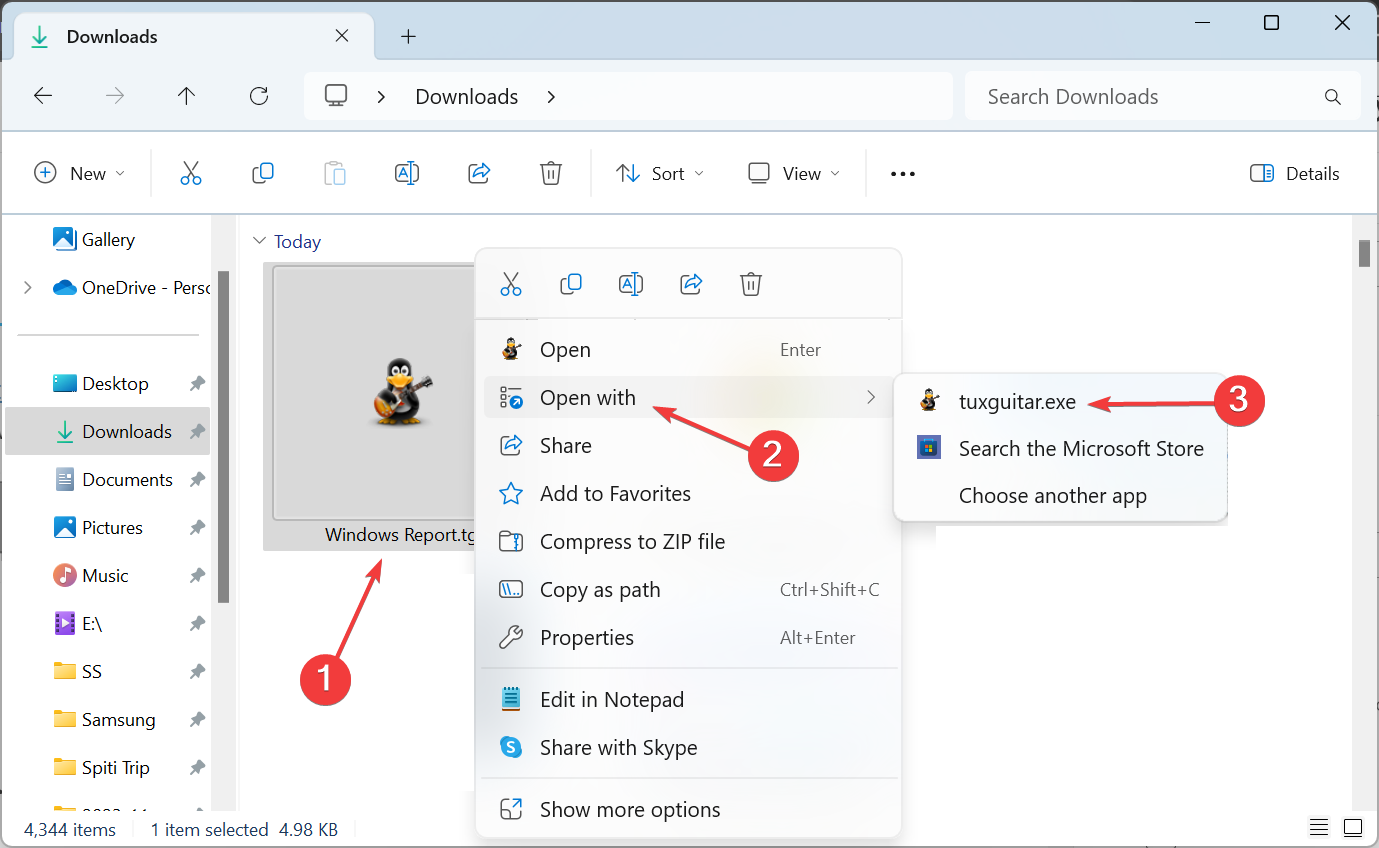
Task: Click the Share icon in the toolbar
Action: click(479, 173)
